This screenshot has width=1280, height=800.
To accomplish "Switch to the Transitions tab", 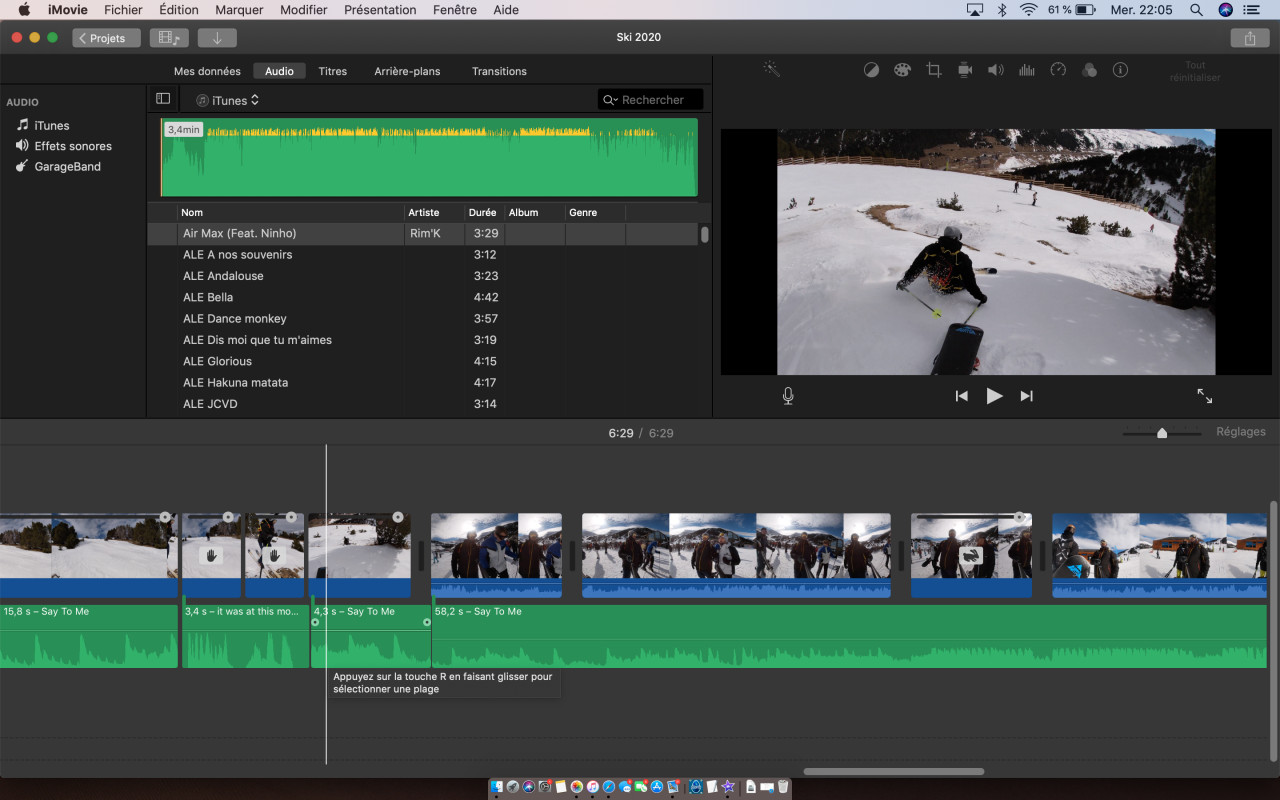I will pos(499,71).
